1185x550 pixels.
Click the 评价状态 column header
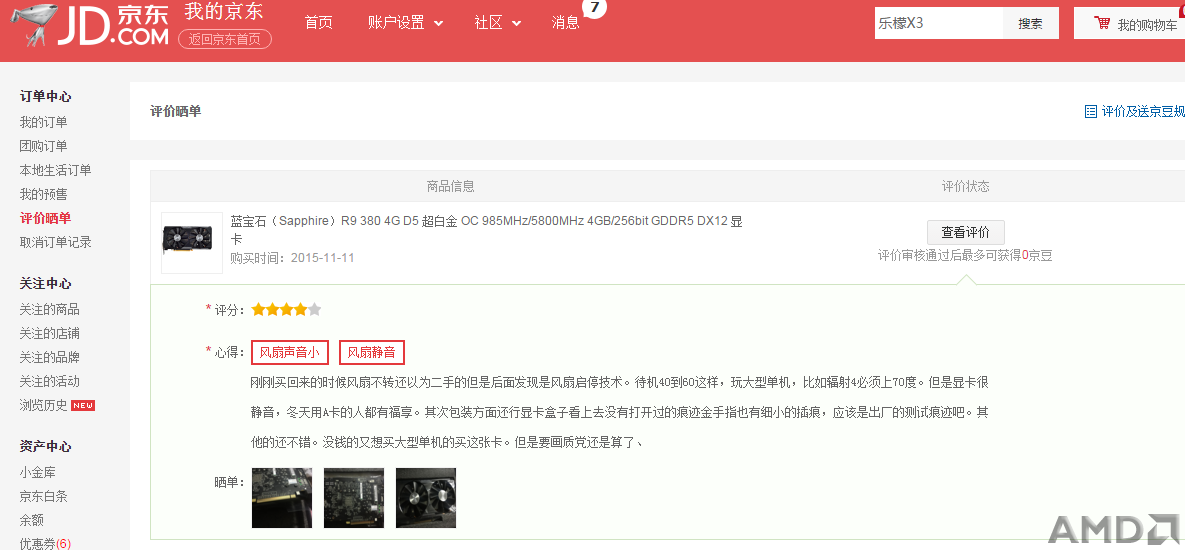(965, 187)
